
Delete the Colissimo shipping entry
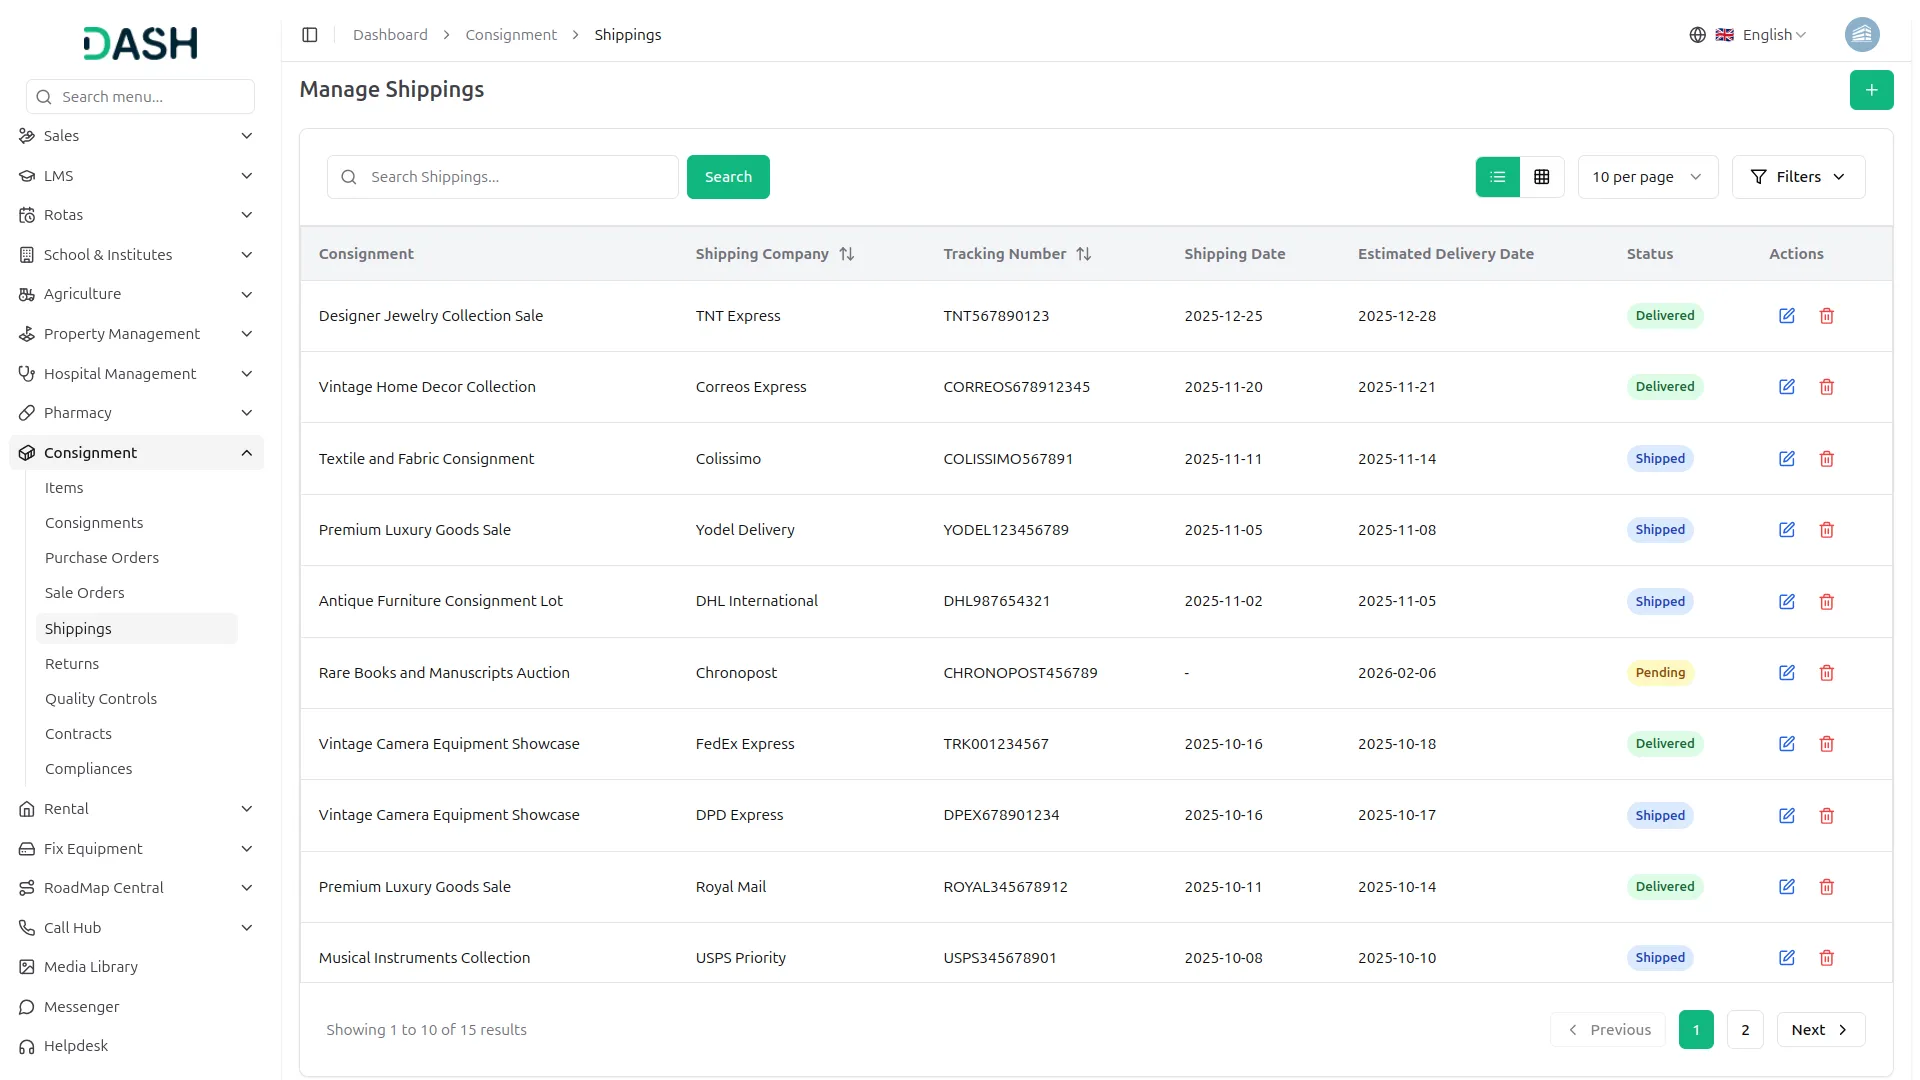(x=1826, y=459)
